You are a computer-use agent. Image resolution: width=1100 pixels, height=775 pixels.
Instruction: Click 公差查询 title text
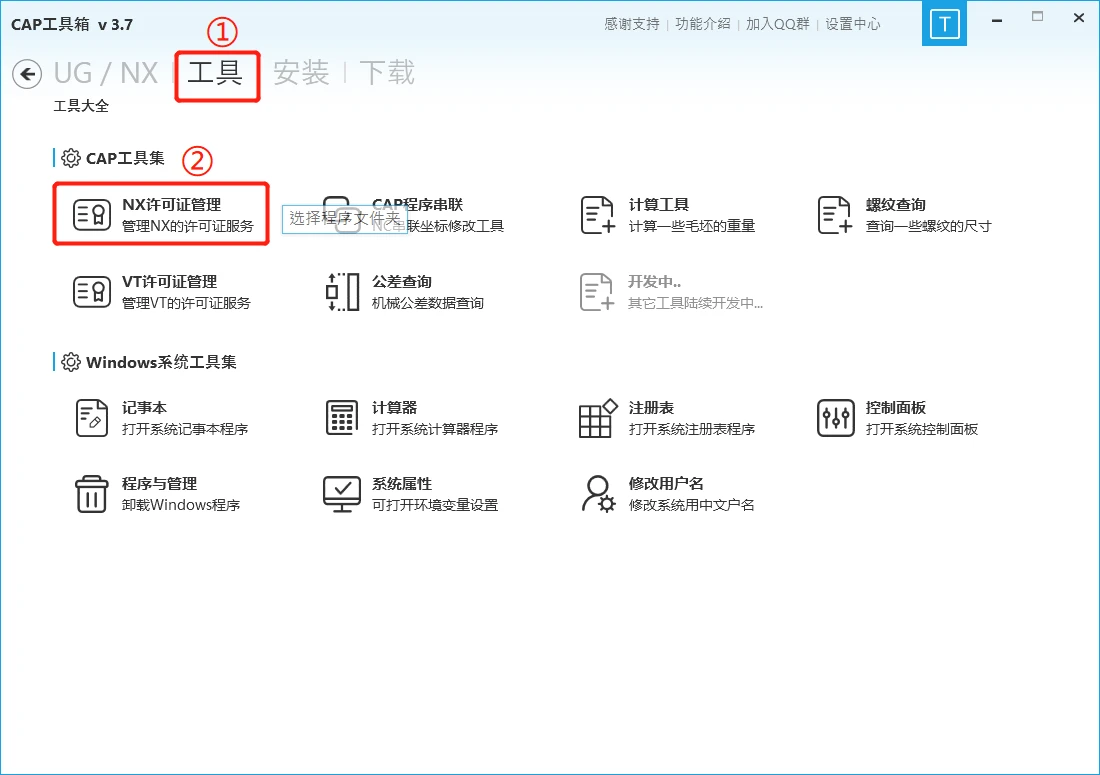(402, 282)
